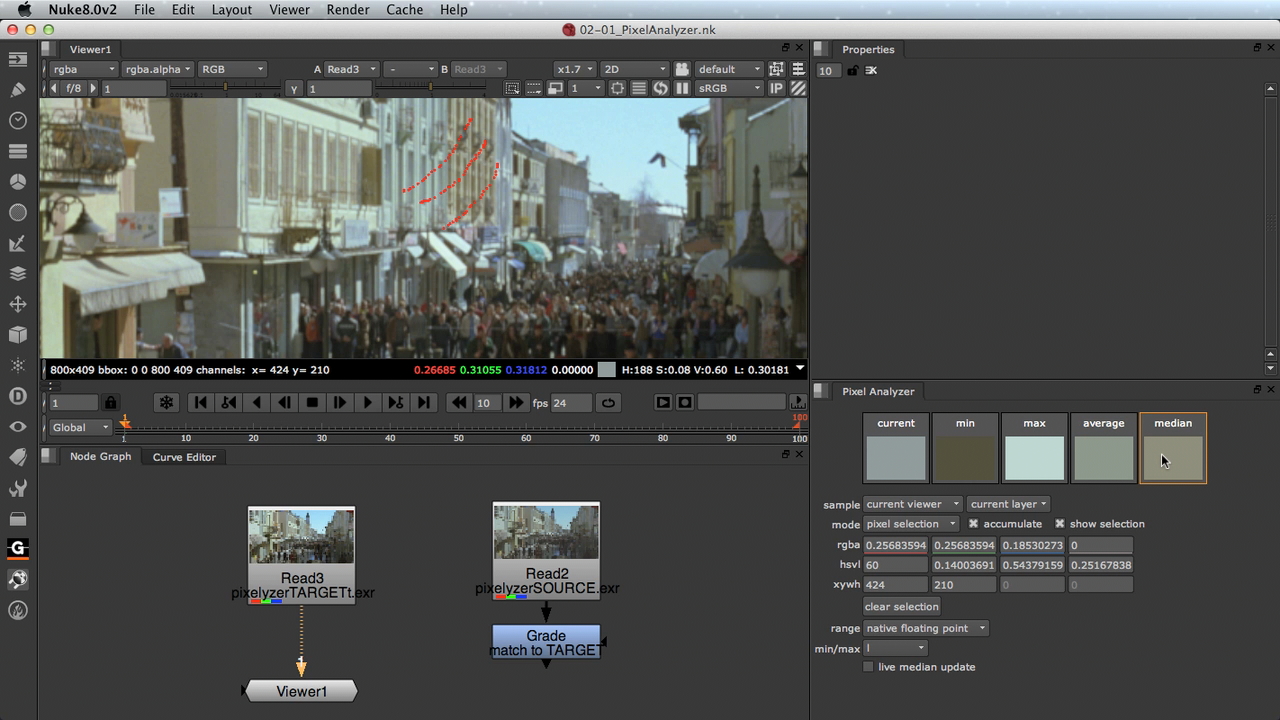Disable the show selection checkbox
Image resolution: width=1280 pixels, height=720 pixels.
pos(1060,524)
